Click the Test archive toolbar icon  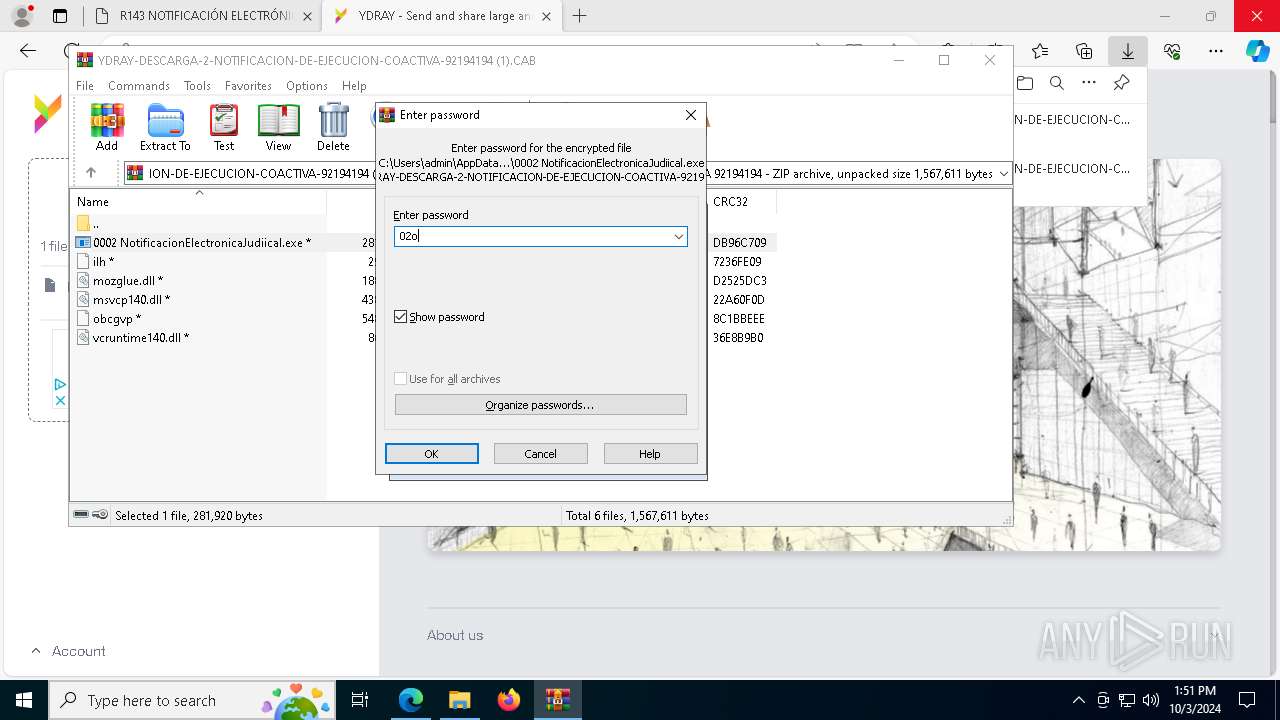(x=224, y=127)
